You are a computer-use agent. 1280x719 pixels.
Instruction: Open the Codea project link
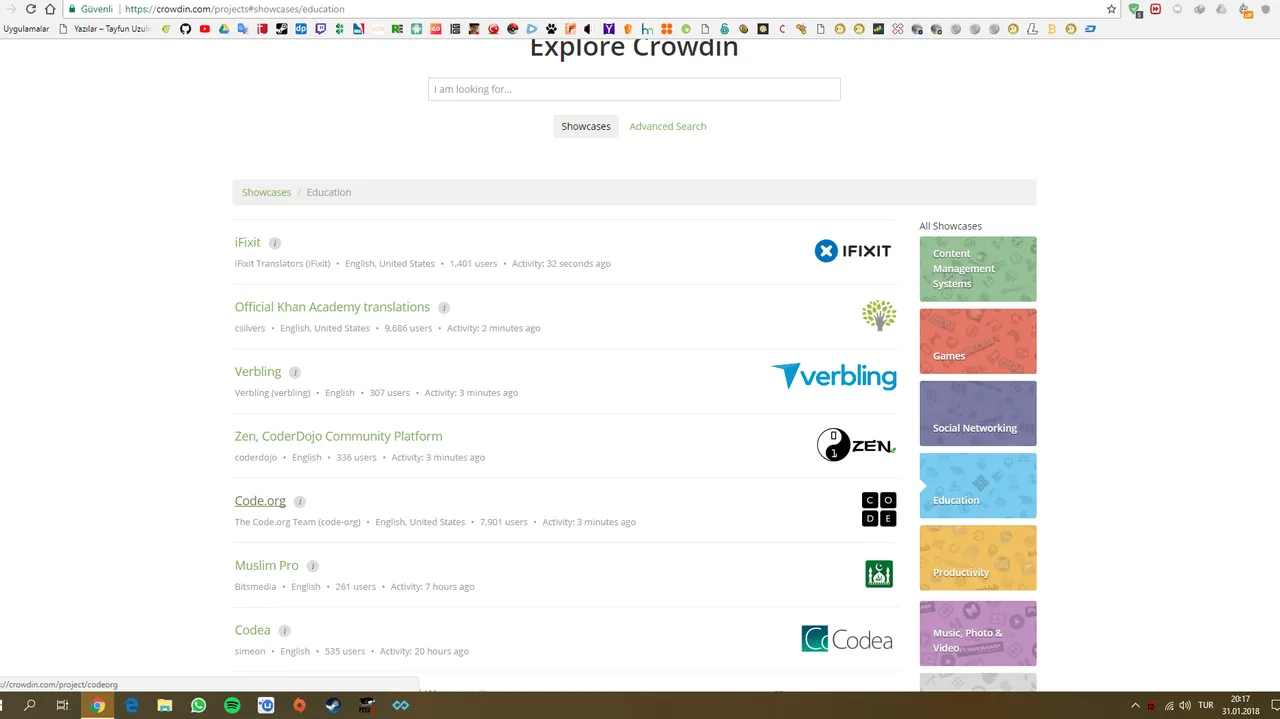[252, 630]
